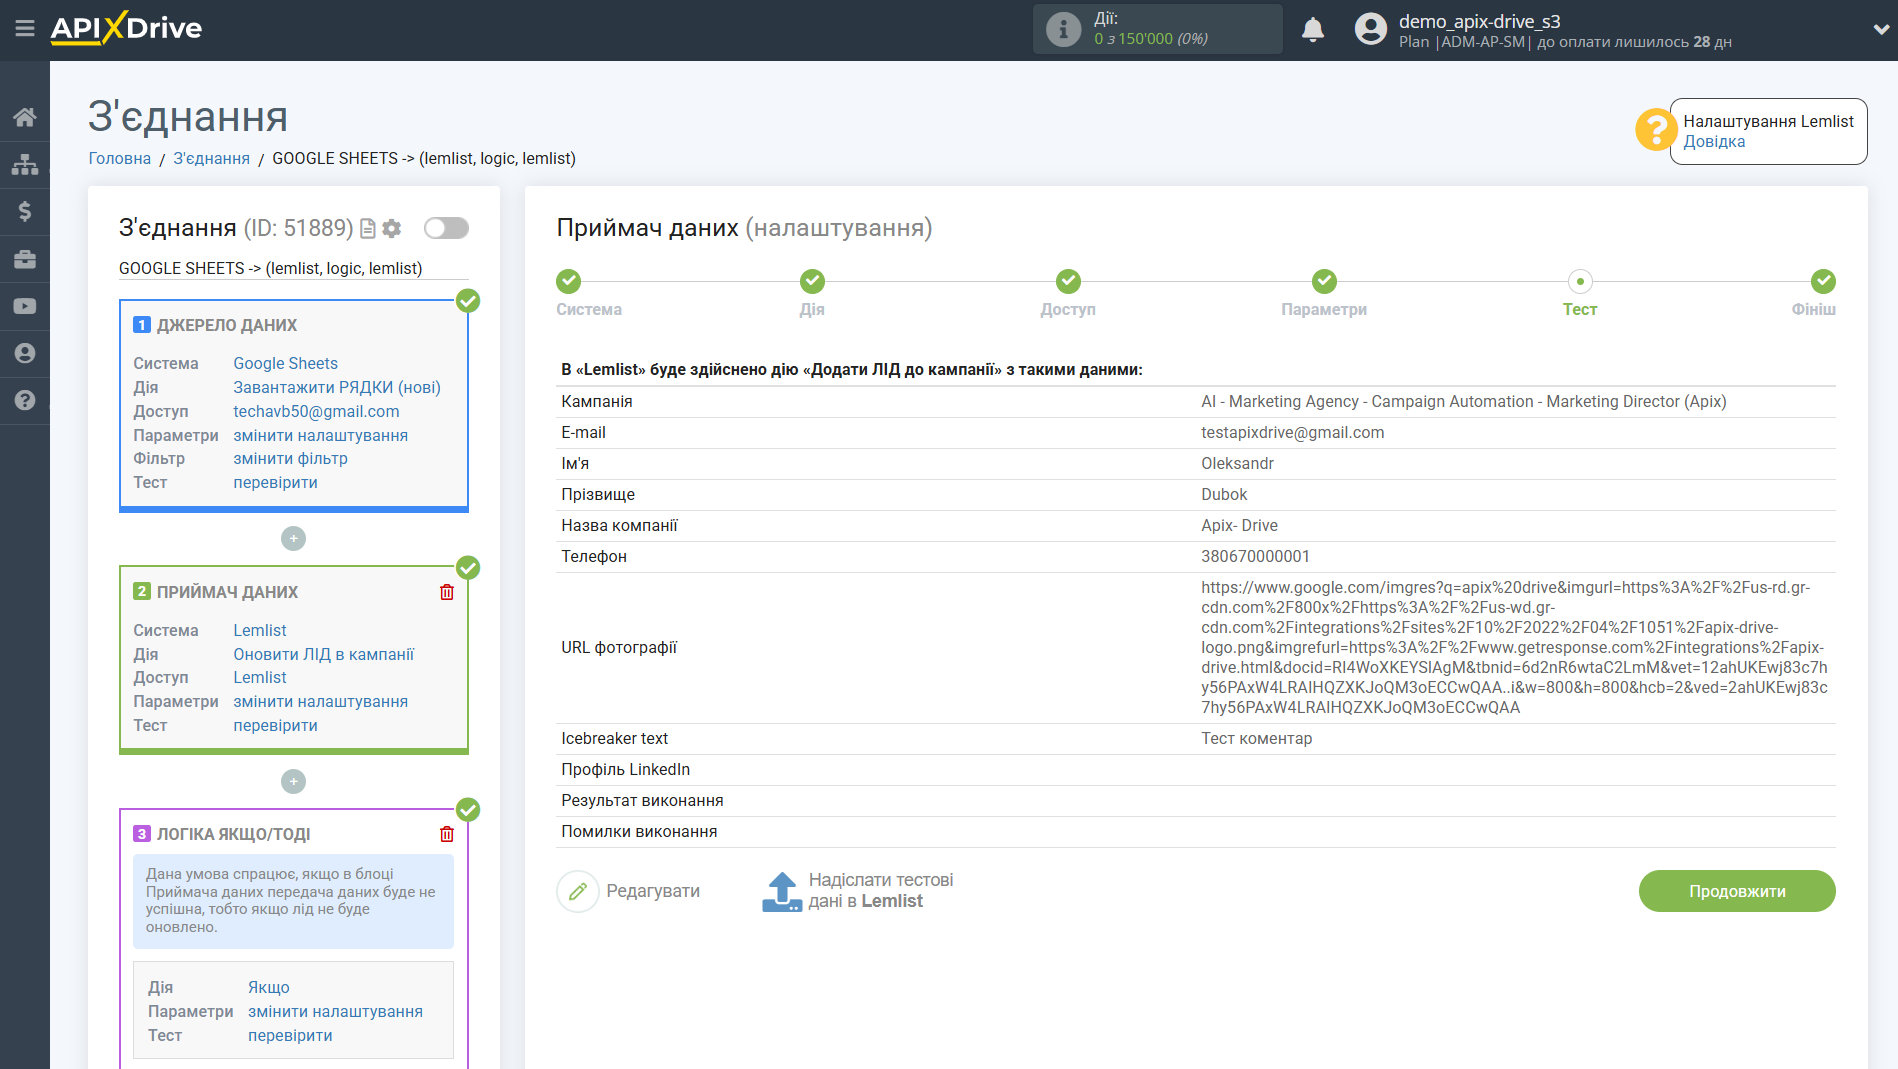Open the hamburger menu

(25, 28)
